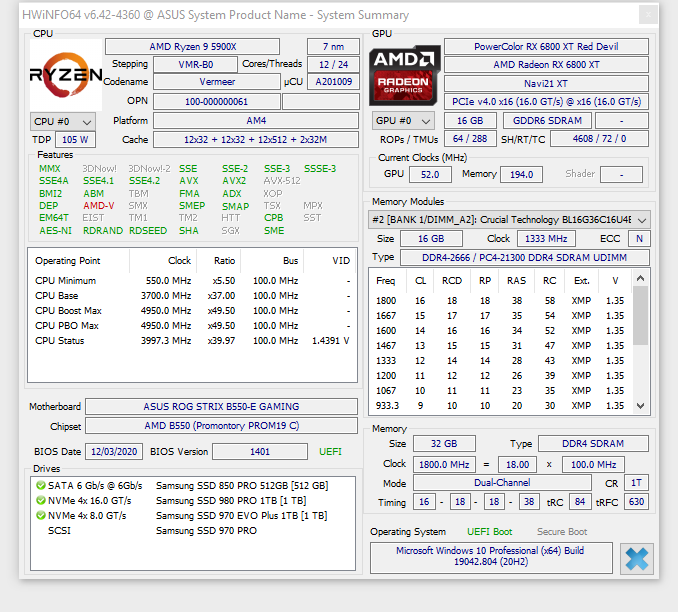Click the memory timings scroll down arrow

click(x=640, y=406)
